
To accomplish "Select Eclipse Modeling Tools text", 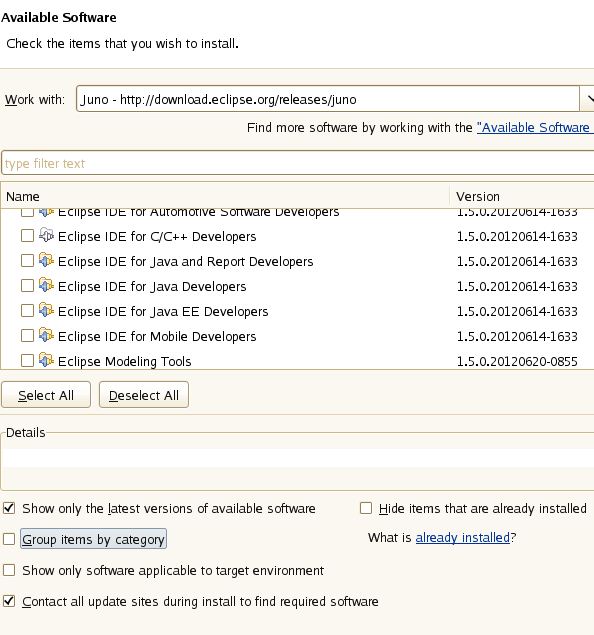I will (124, 361).
